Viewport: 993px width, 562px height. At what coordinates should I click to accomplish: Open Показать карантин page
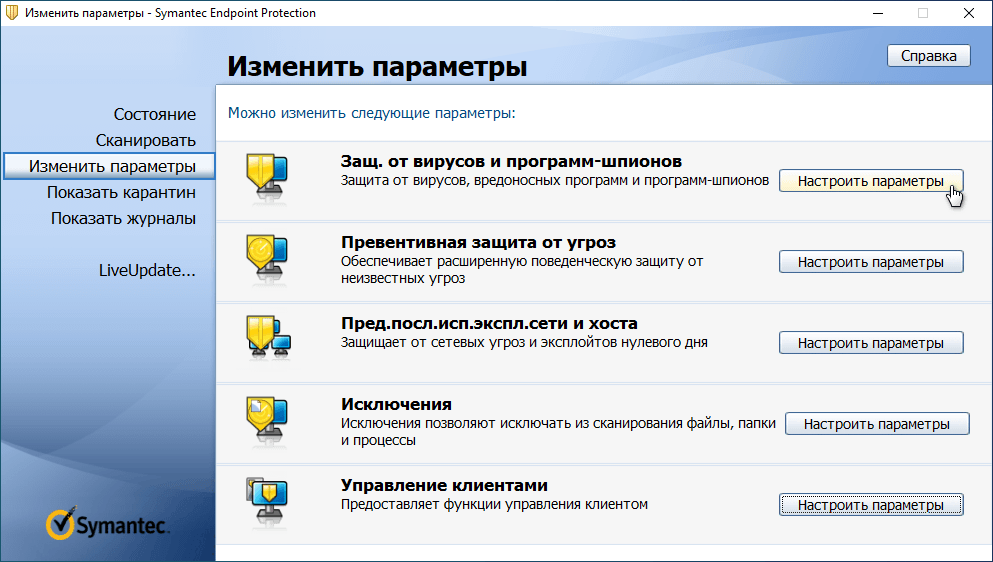point(121,192)
